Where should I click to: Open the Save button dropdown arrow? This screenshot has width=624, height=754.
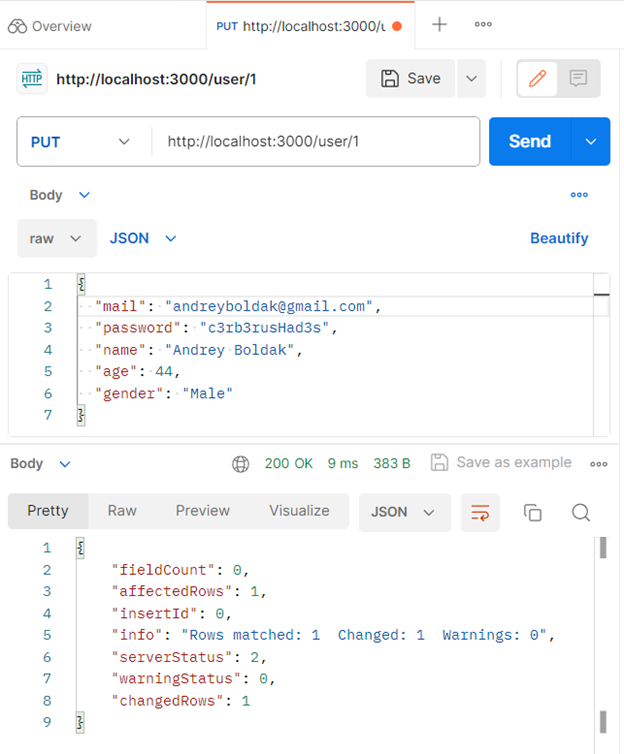[471, 79]
